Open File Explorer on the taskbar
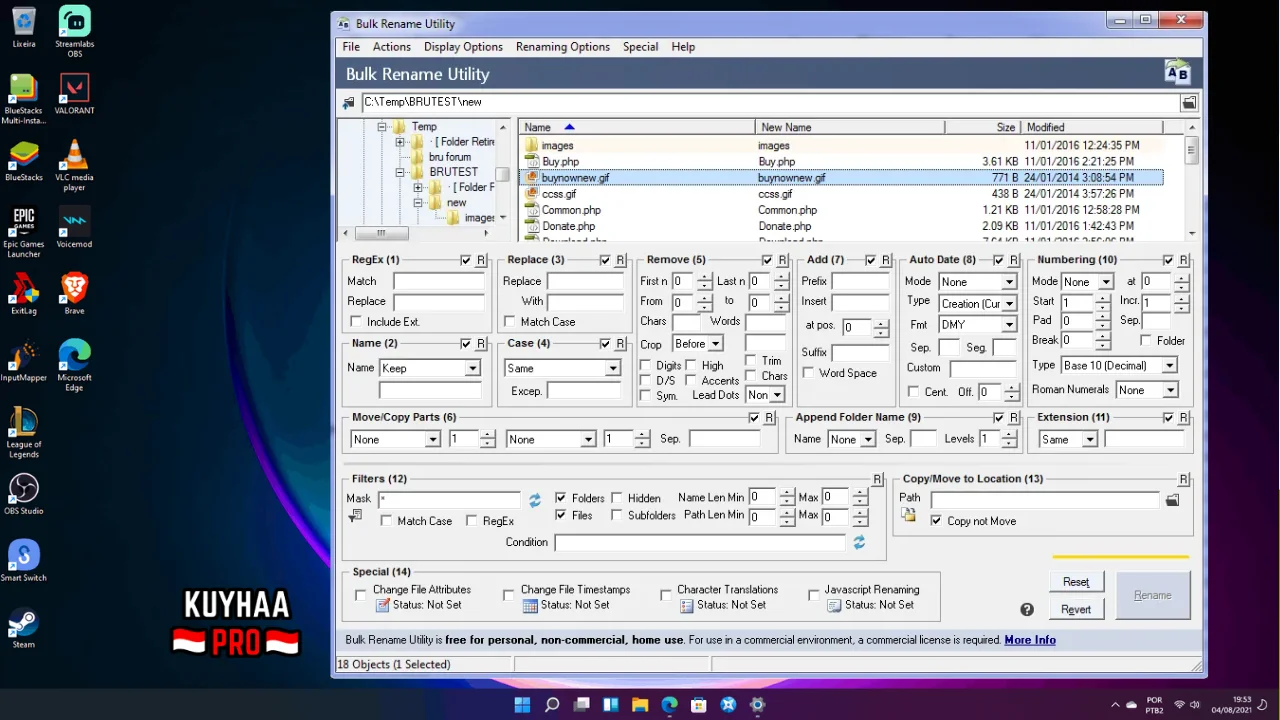 640,705
